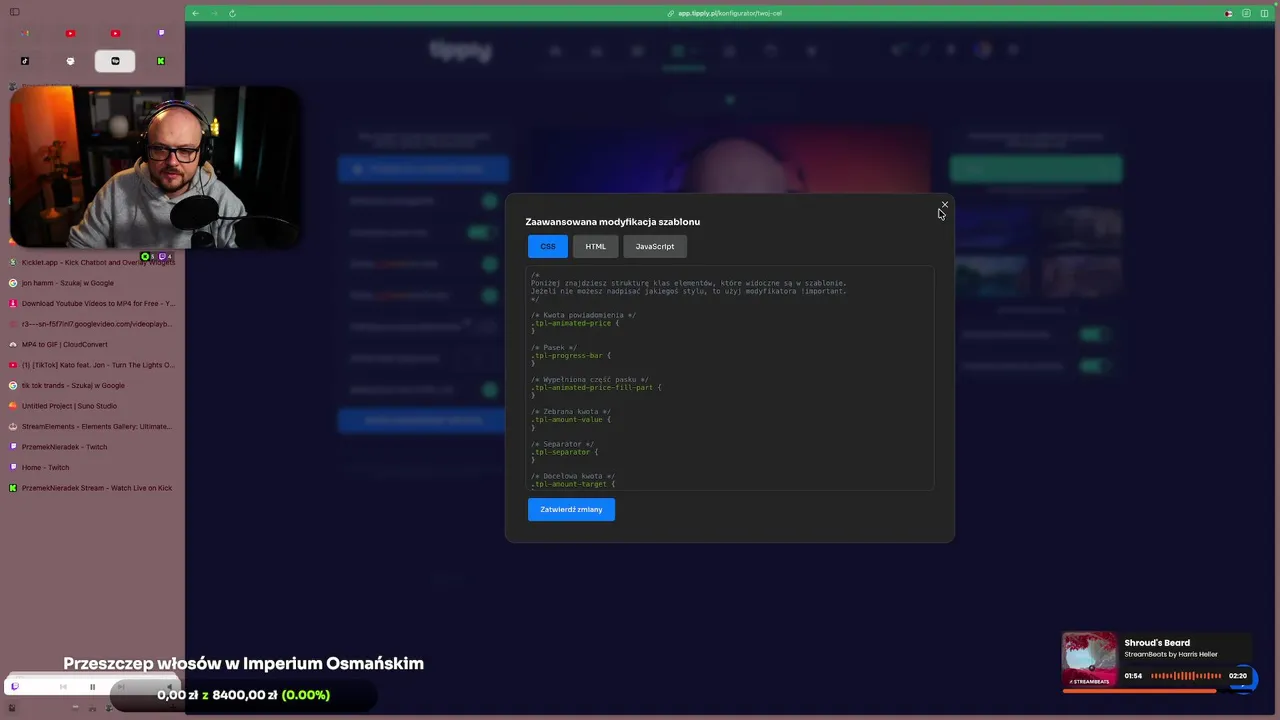
Task: Open the white pinned tab beside TikTok
Action: pyautogui.click(x=70, y=61)
